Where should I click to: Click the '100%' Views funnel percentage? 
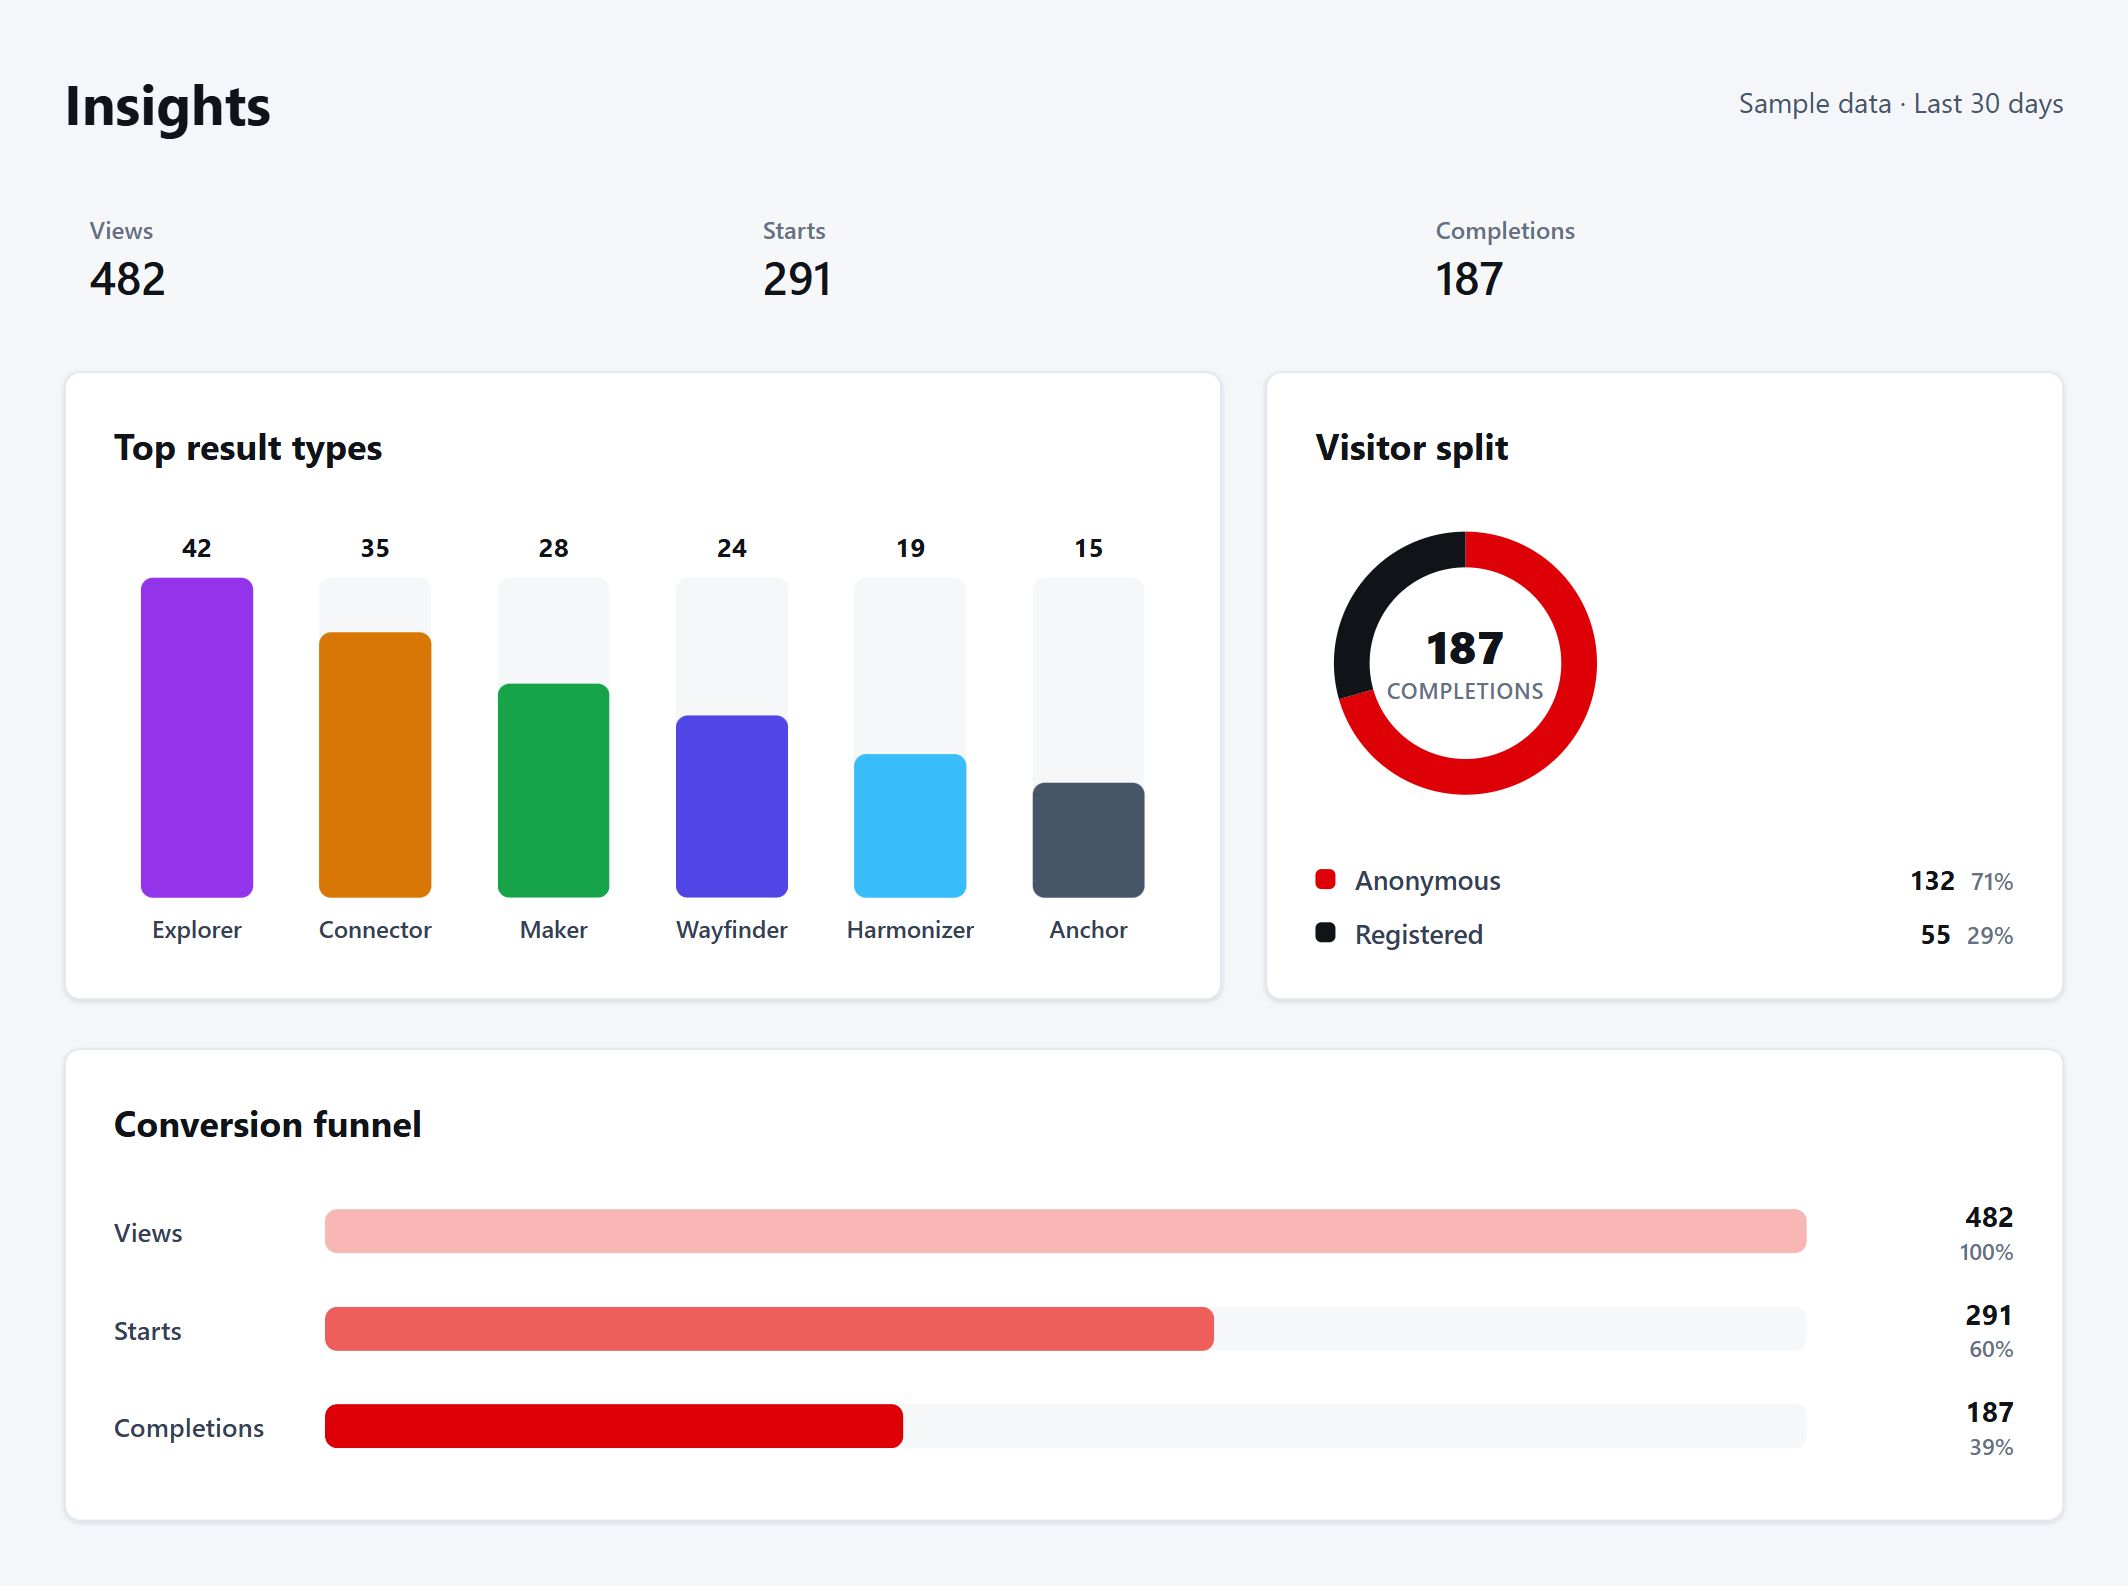[1986, 1252]
